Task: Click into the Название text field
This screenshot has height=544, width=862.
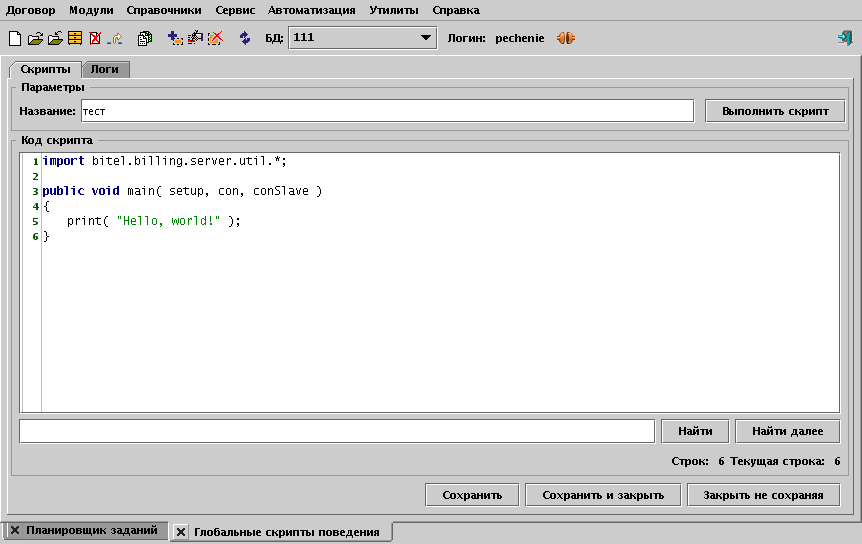Action: click(x=387, y=111)
